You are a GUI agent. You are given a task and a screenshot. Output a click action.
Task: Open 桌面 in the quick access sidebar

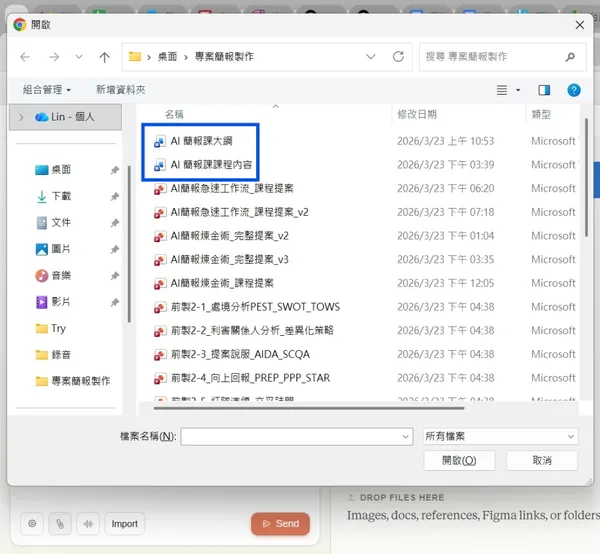61,169
